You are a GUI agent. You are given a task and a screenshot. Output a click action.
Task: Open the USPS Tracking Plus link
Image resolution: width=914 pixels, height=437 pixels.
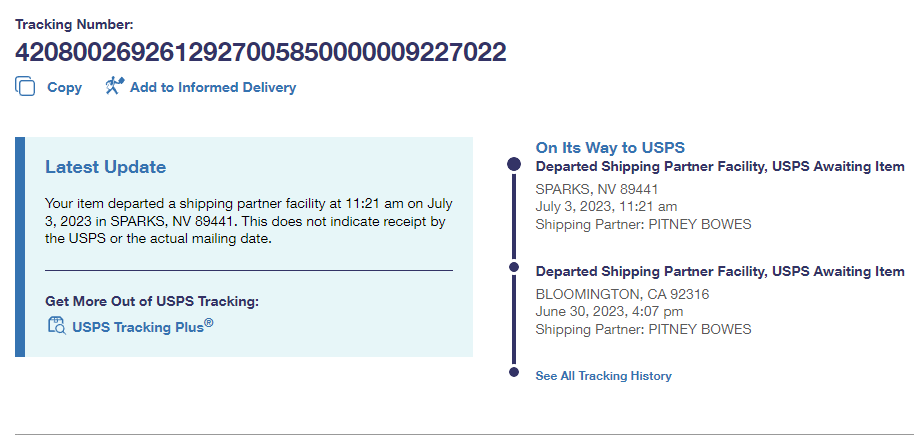pyautogui.click(x=142, y=326)
